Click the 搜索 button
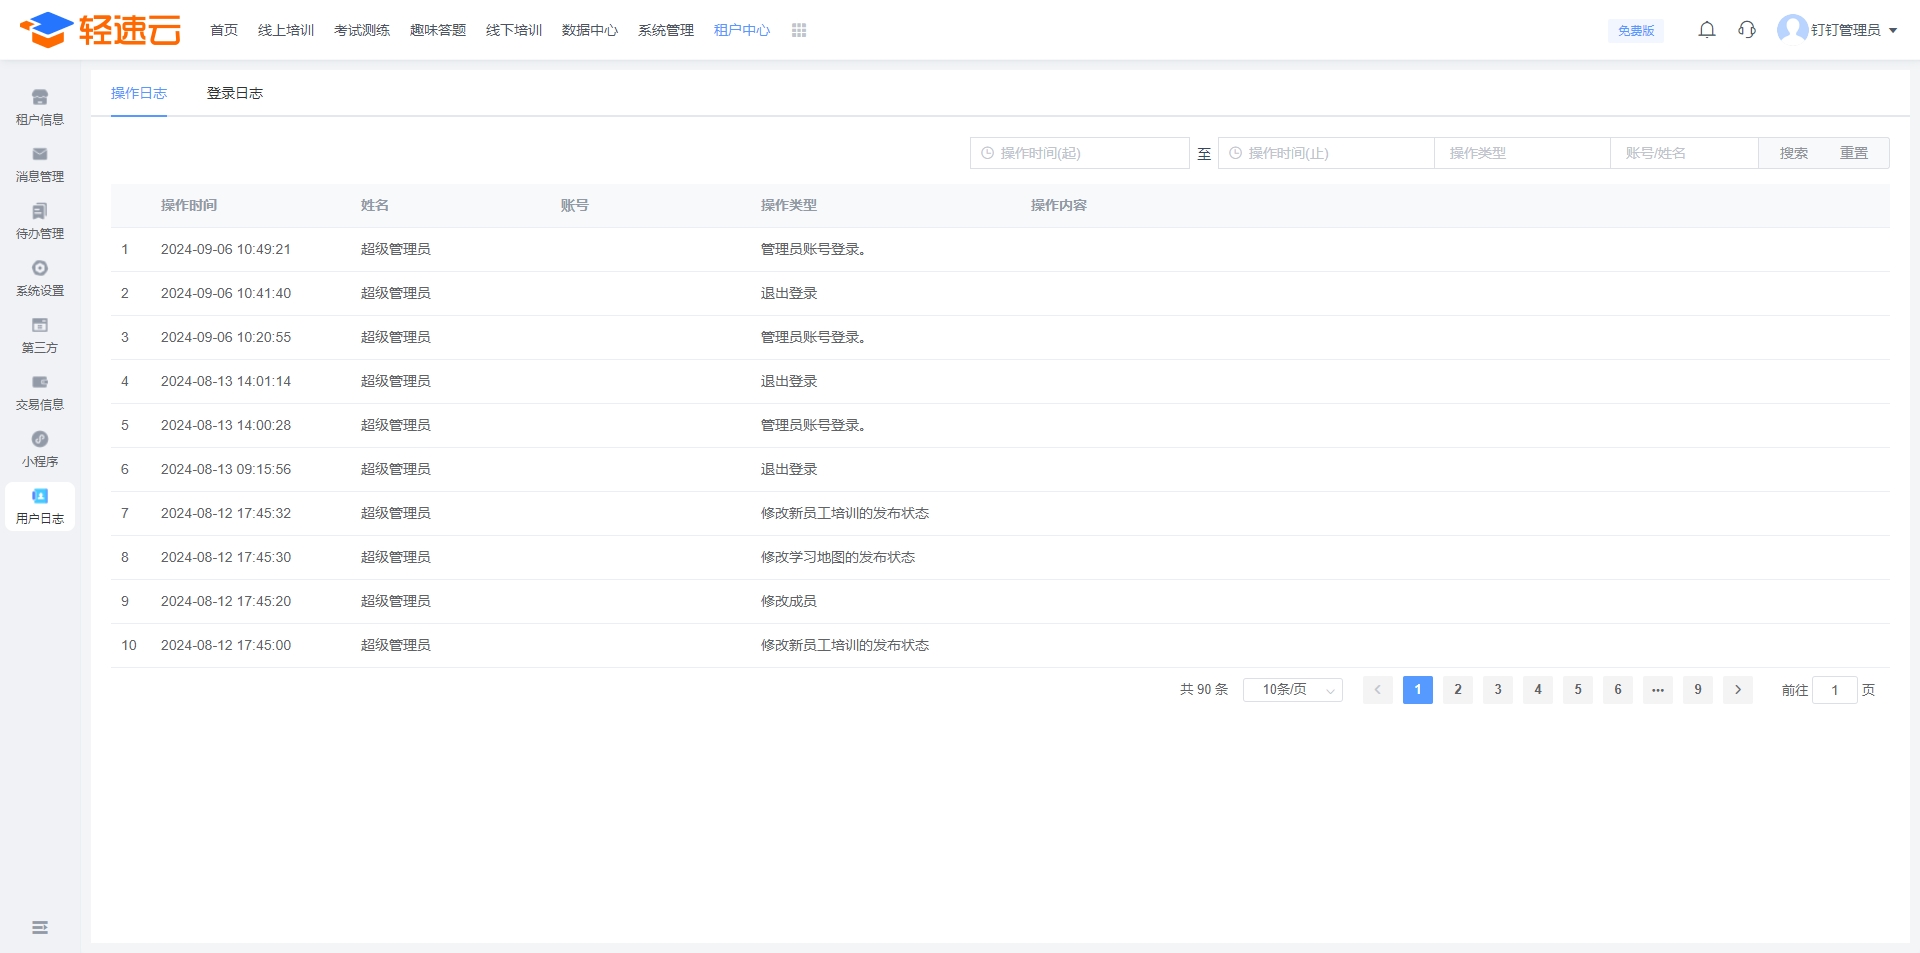This screenshot has height=953, width=1920. [x=1793, y=153]
